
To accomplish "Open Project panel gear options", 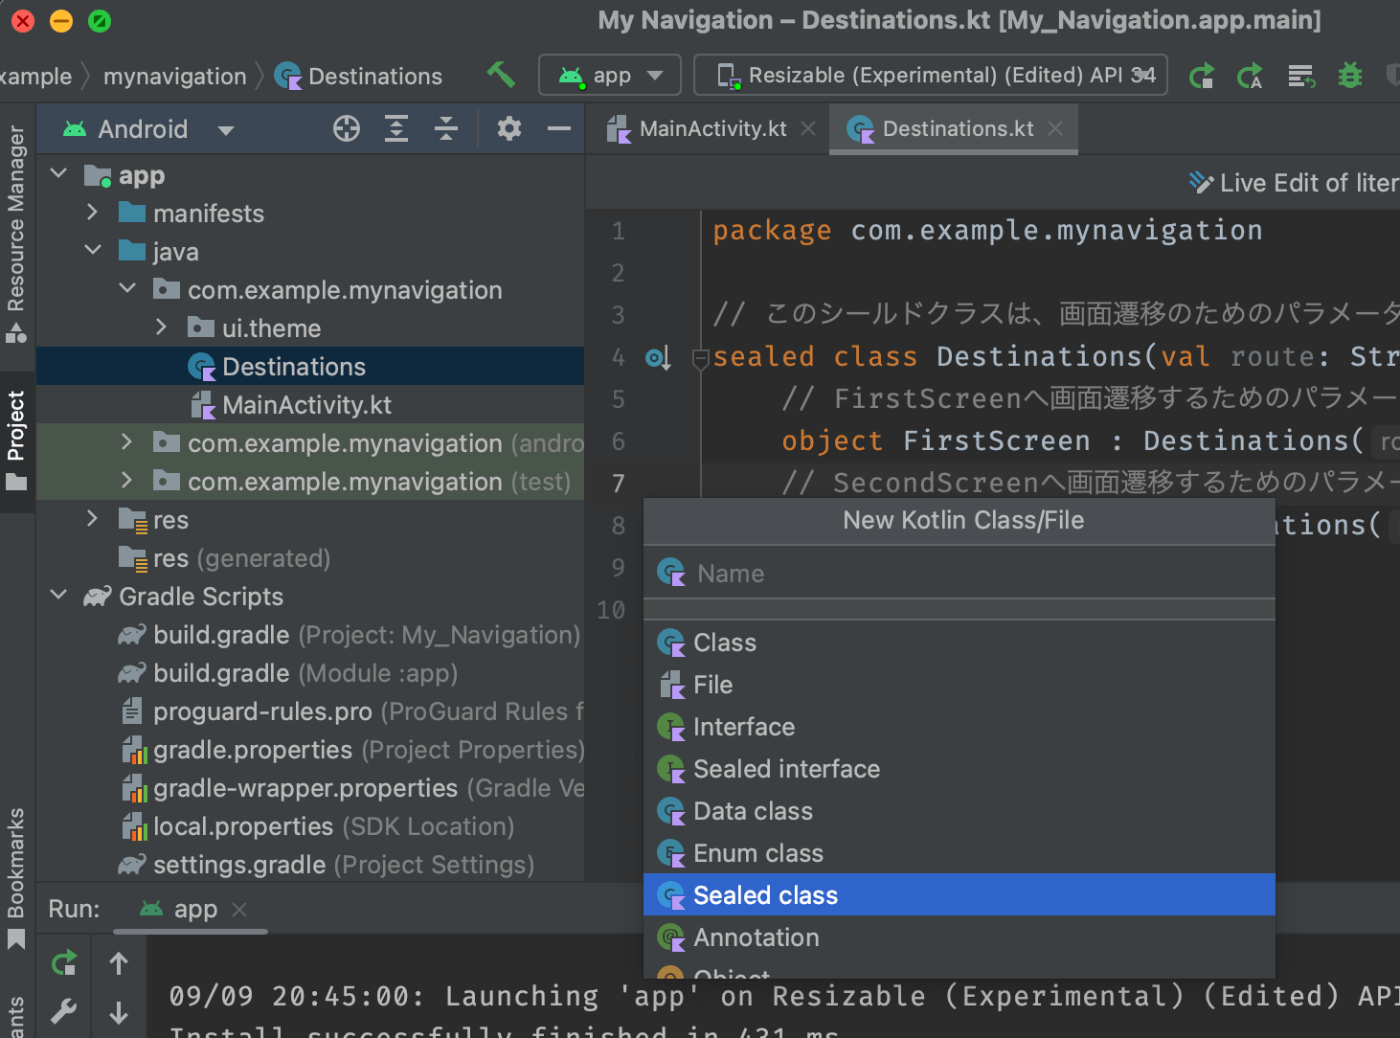I will click(509, 129).
